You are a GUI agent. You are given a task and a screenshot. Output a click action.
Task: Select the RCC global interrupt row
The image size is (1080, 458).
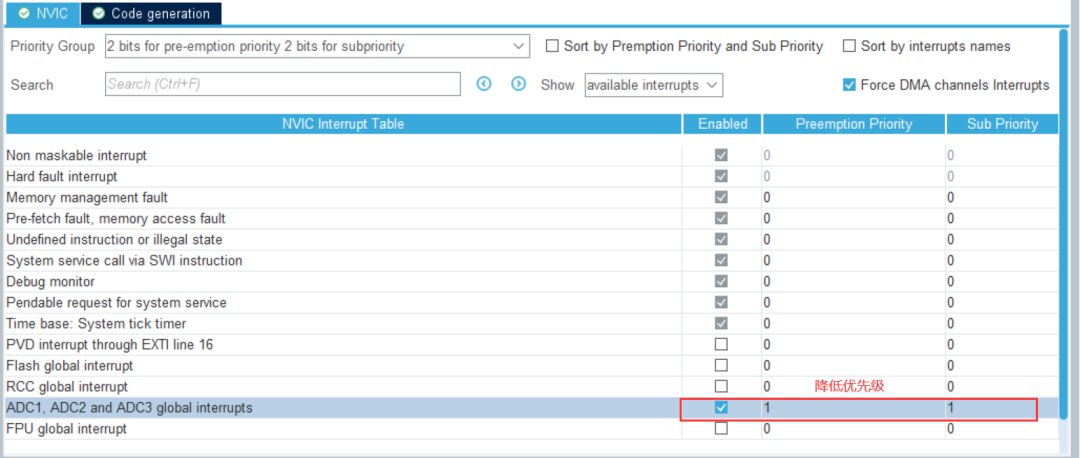[532, 386]
